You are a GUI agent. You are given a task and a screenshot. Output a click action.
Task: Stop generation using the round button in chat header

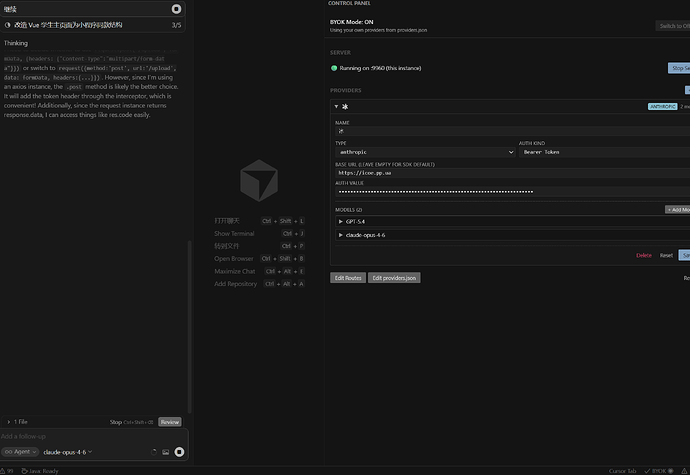tap(176, 9)
